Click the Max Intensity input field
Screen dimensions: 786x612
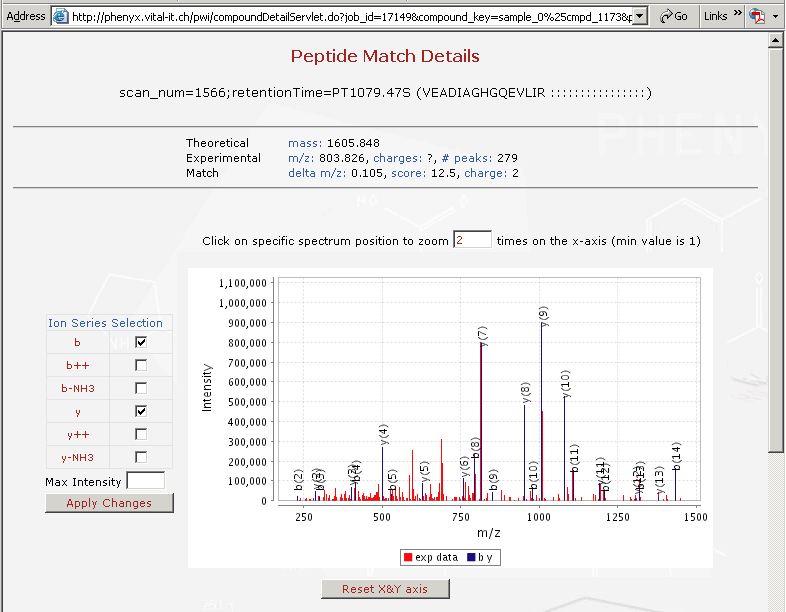(x=145, y=481)
